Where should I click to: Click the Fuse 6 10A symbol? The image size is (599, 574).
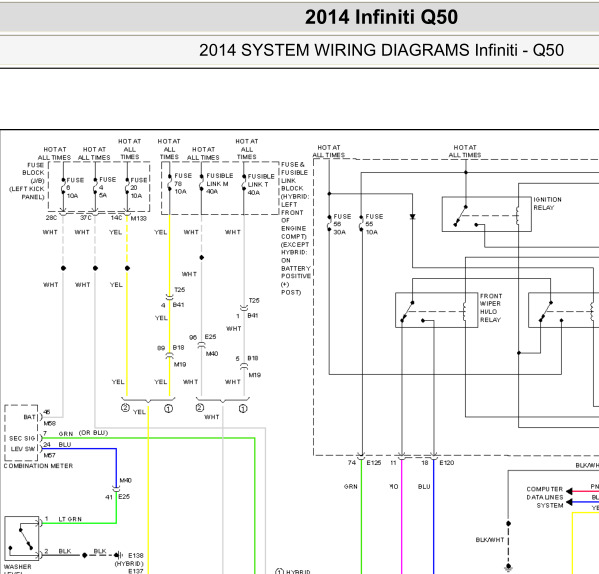tap(63, 187)
